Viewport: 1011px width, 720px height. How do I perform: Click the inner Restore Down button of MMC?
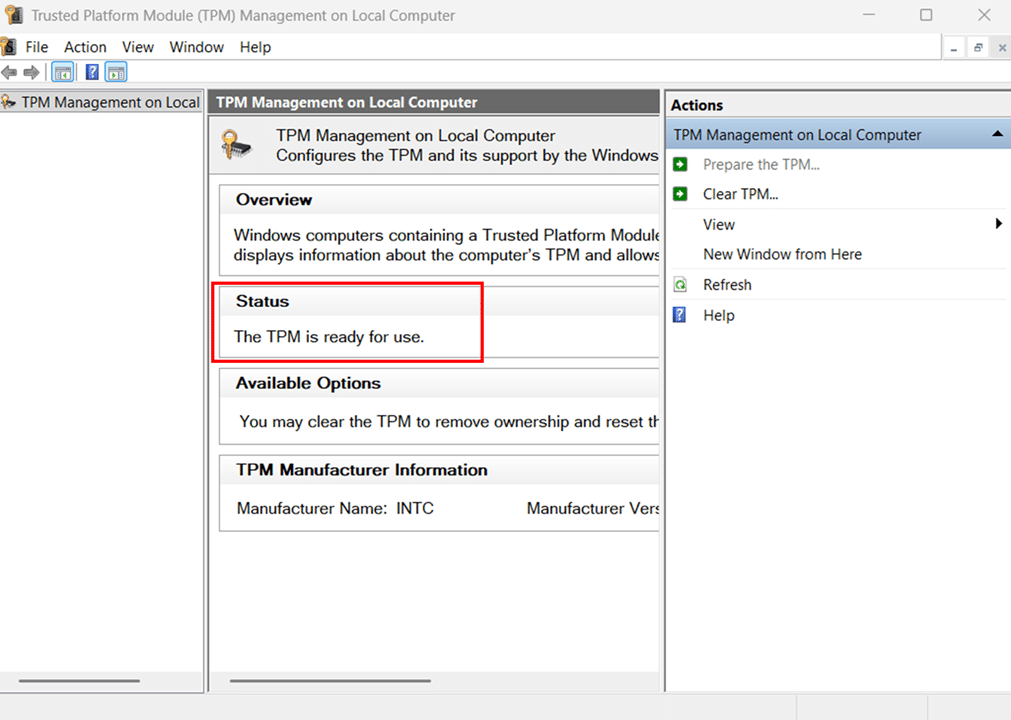(x=978, y=47)
